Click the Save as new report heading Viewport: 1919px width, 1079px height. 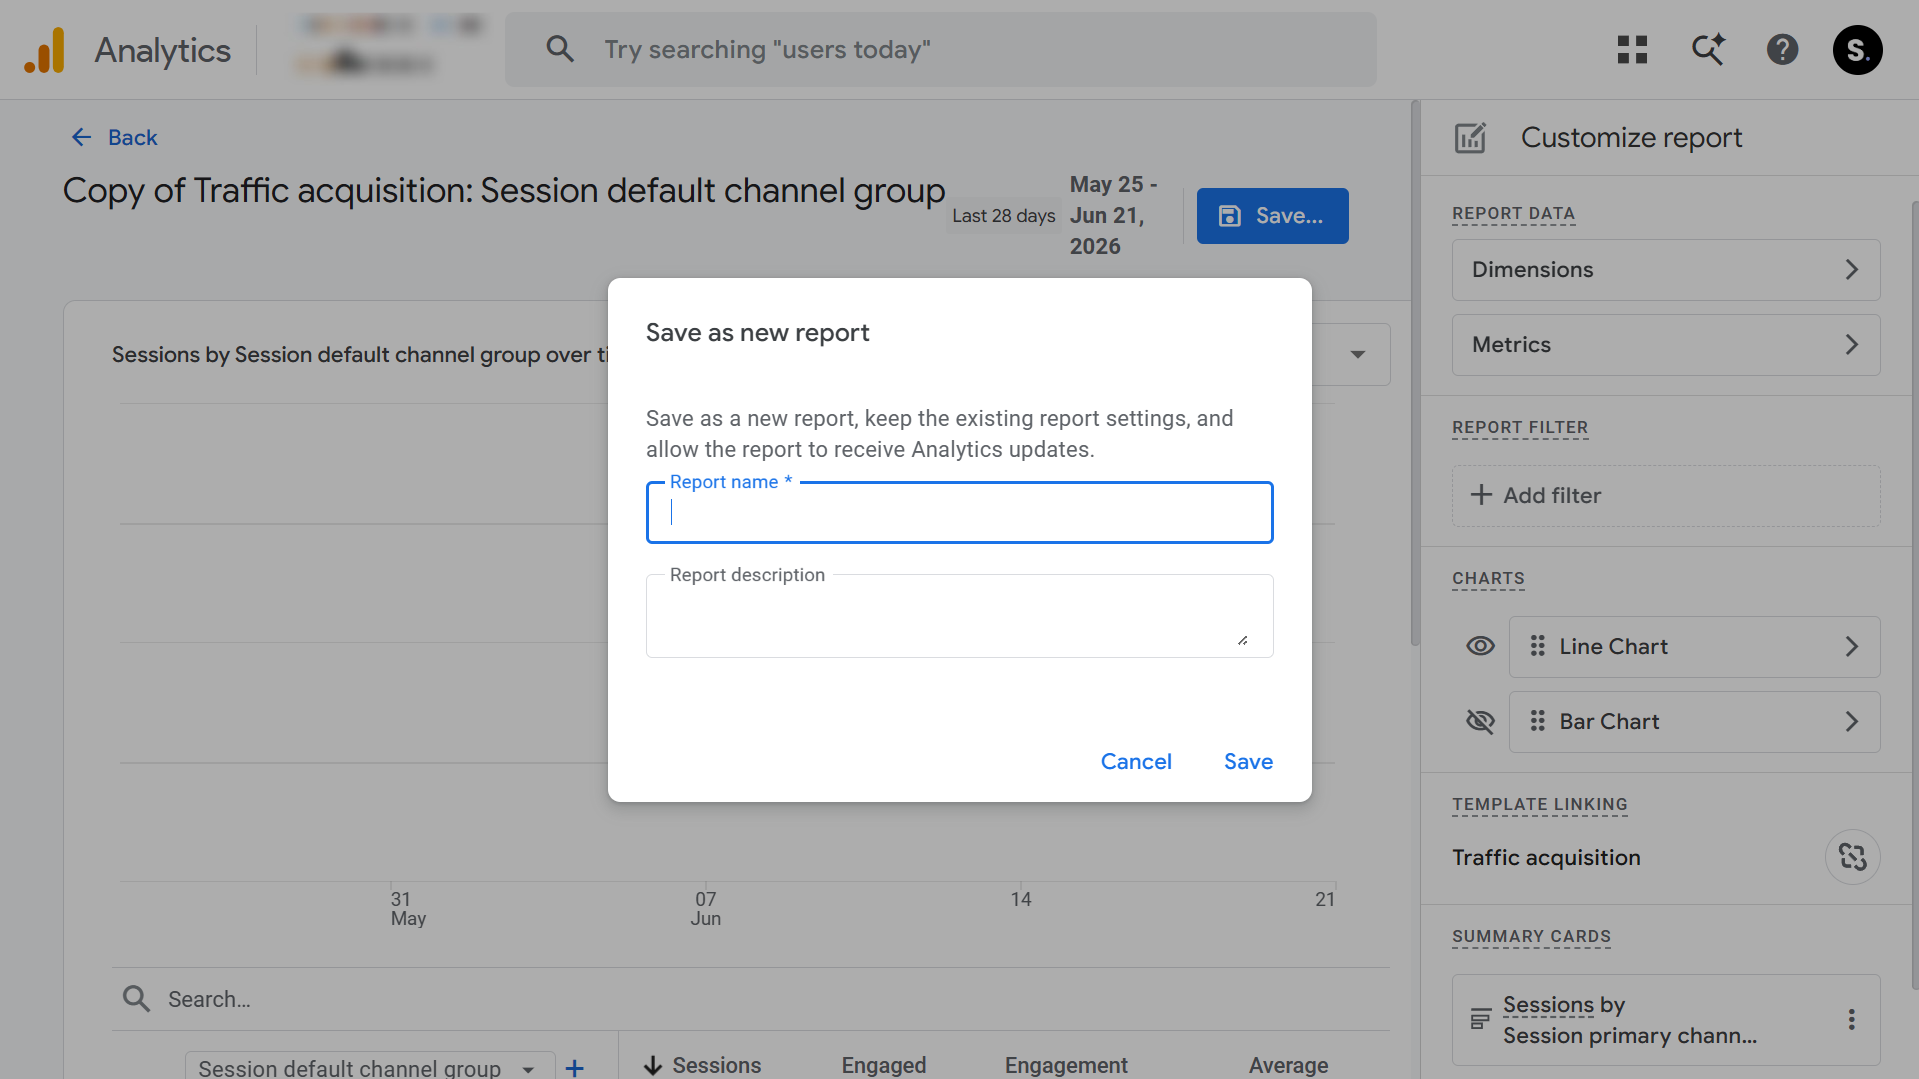click(x=757, y=333)
